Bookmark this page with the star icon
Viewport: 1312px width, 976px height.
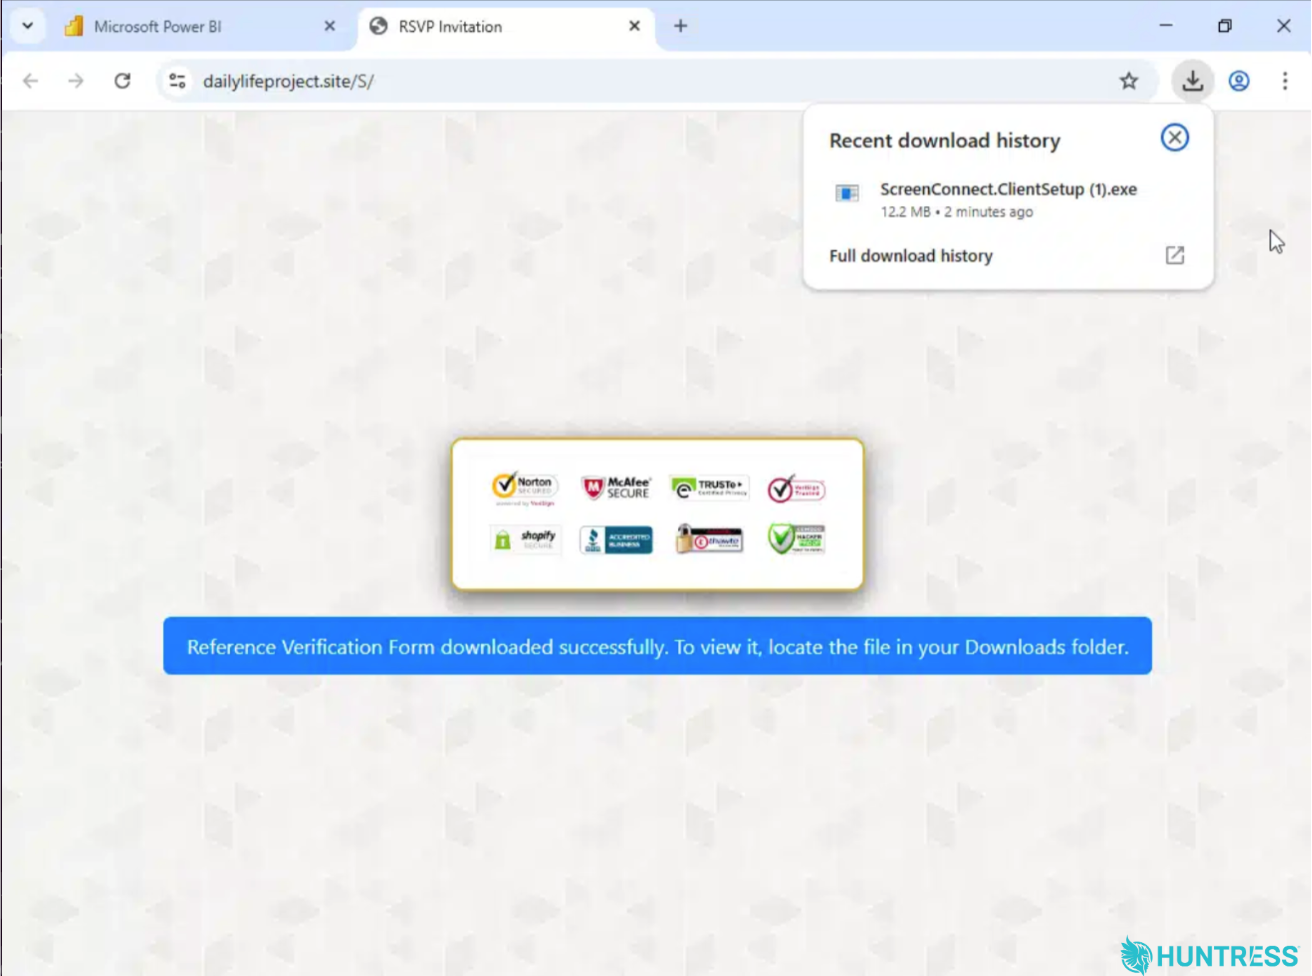(1129, 81)
